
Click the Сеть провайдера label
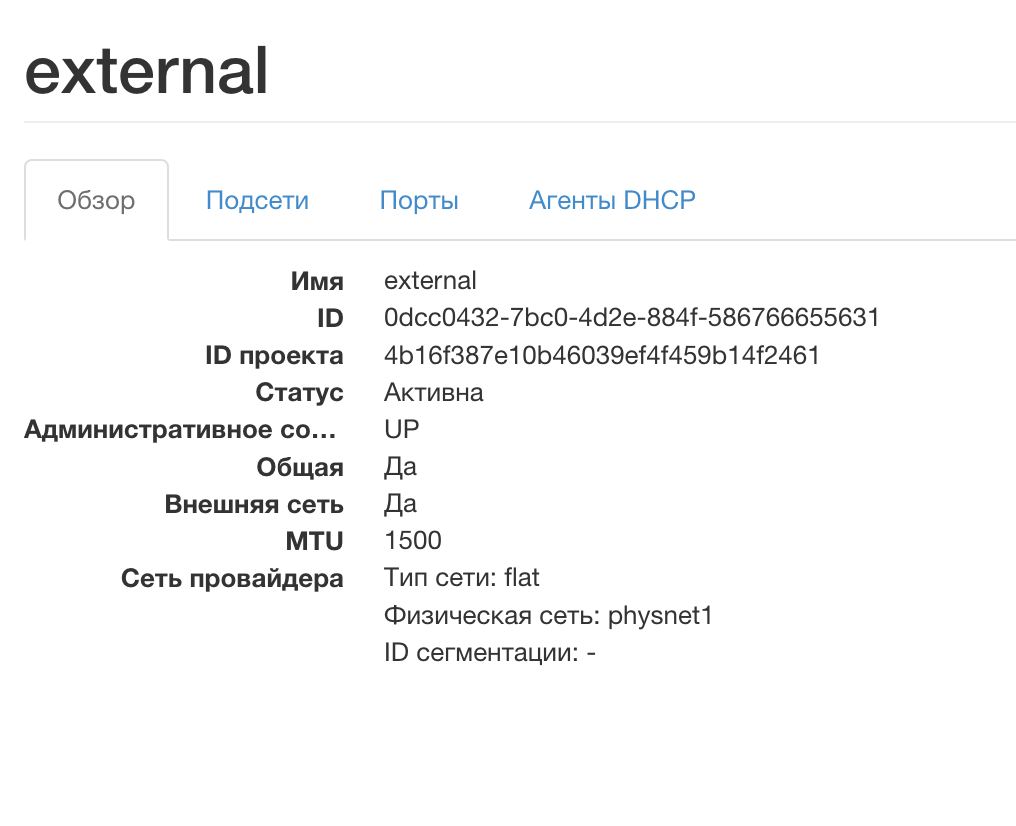click(232, 579)
